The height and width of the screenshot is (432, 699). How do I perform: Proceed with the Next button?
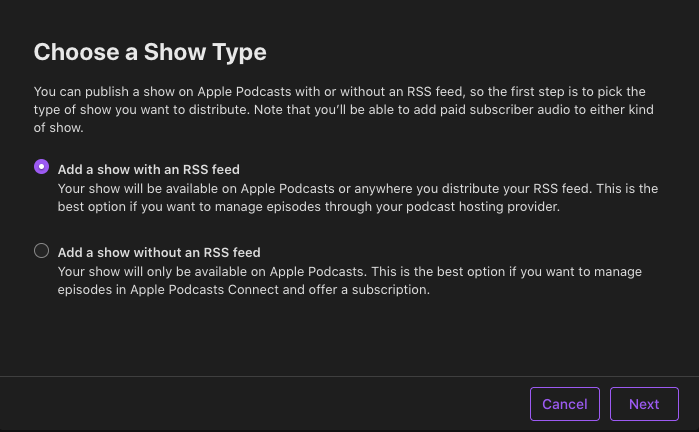pos(644,404)
